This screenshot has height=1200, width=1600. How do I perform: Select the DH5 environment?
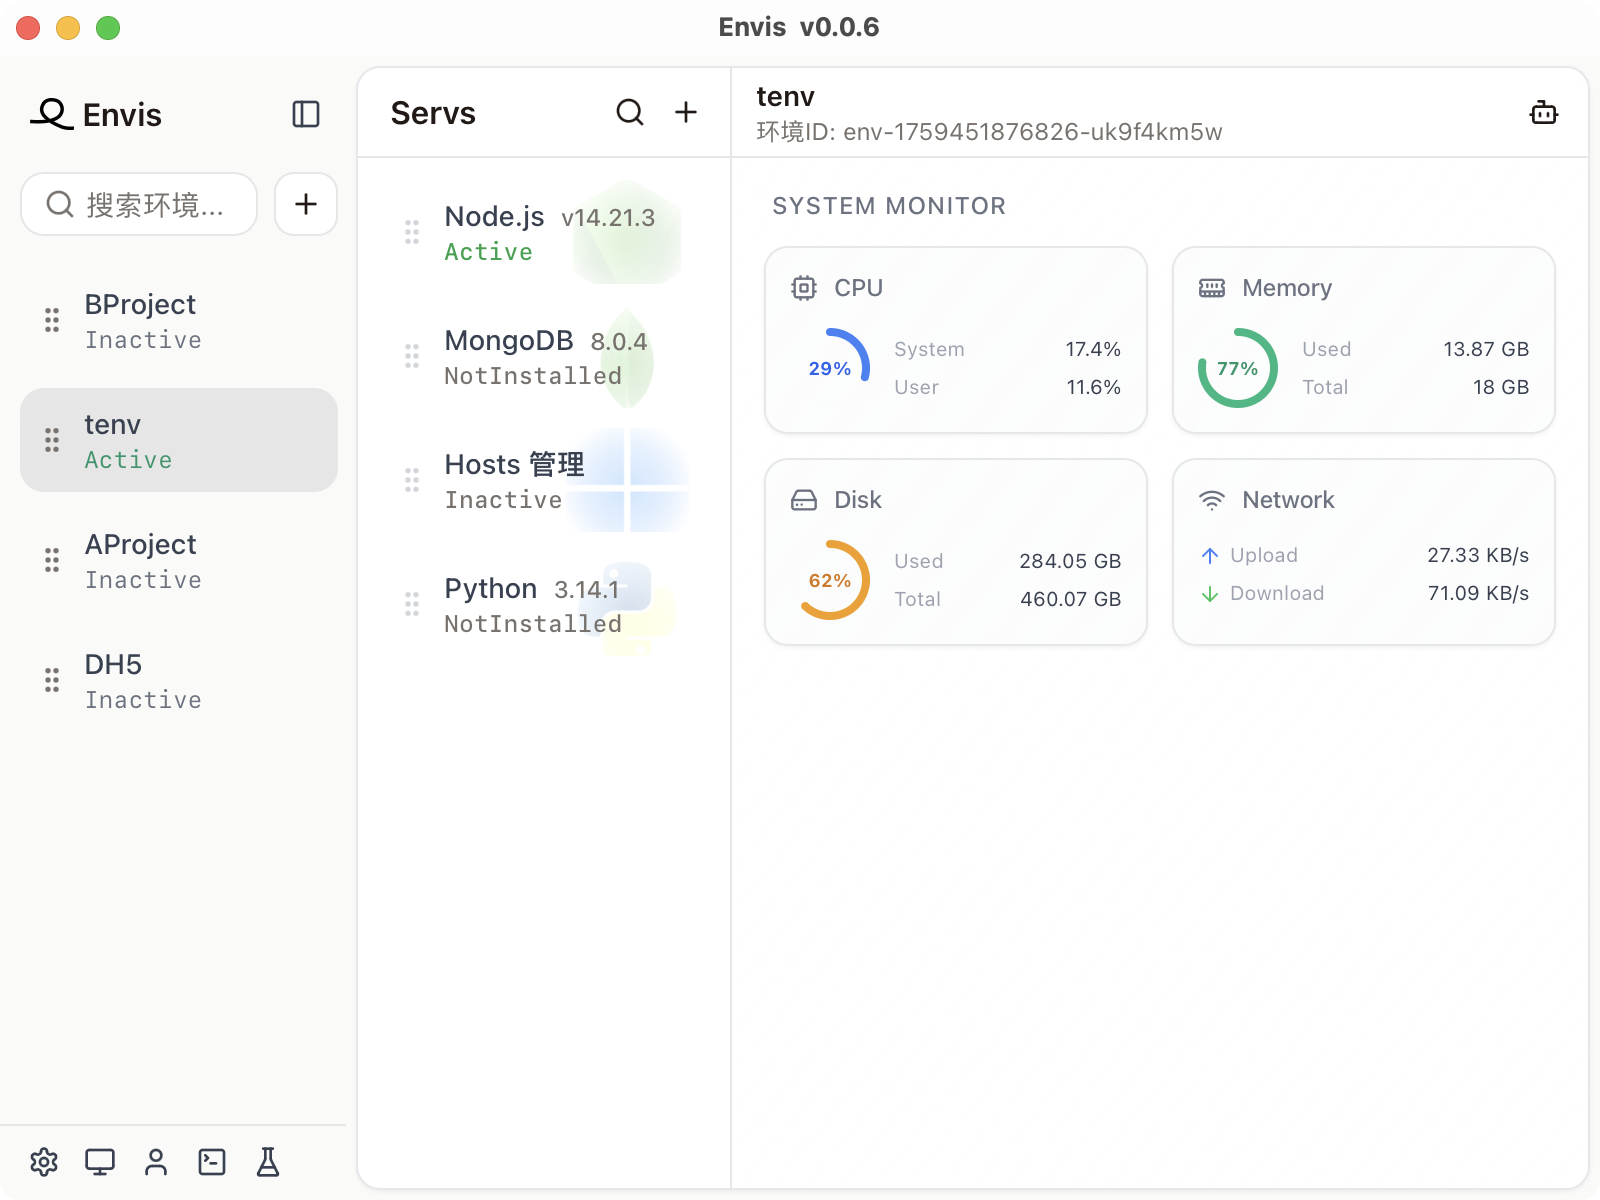click(x=180, y=681)
